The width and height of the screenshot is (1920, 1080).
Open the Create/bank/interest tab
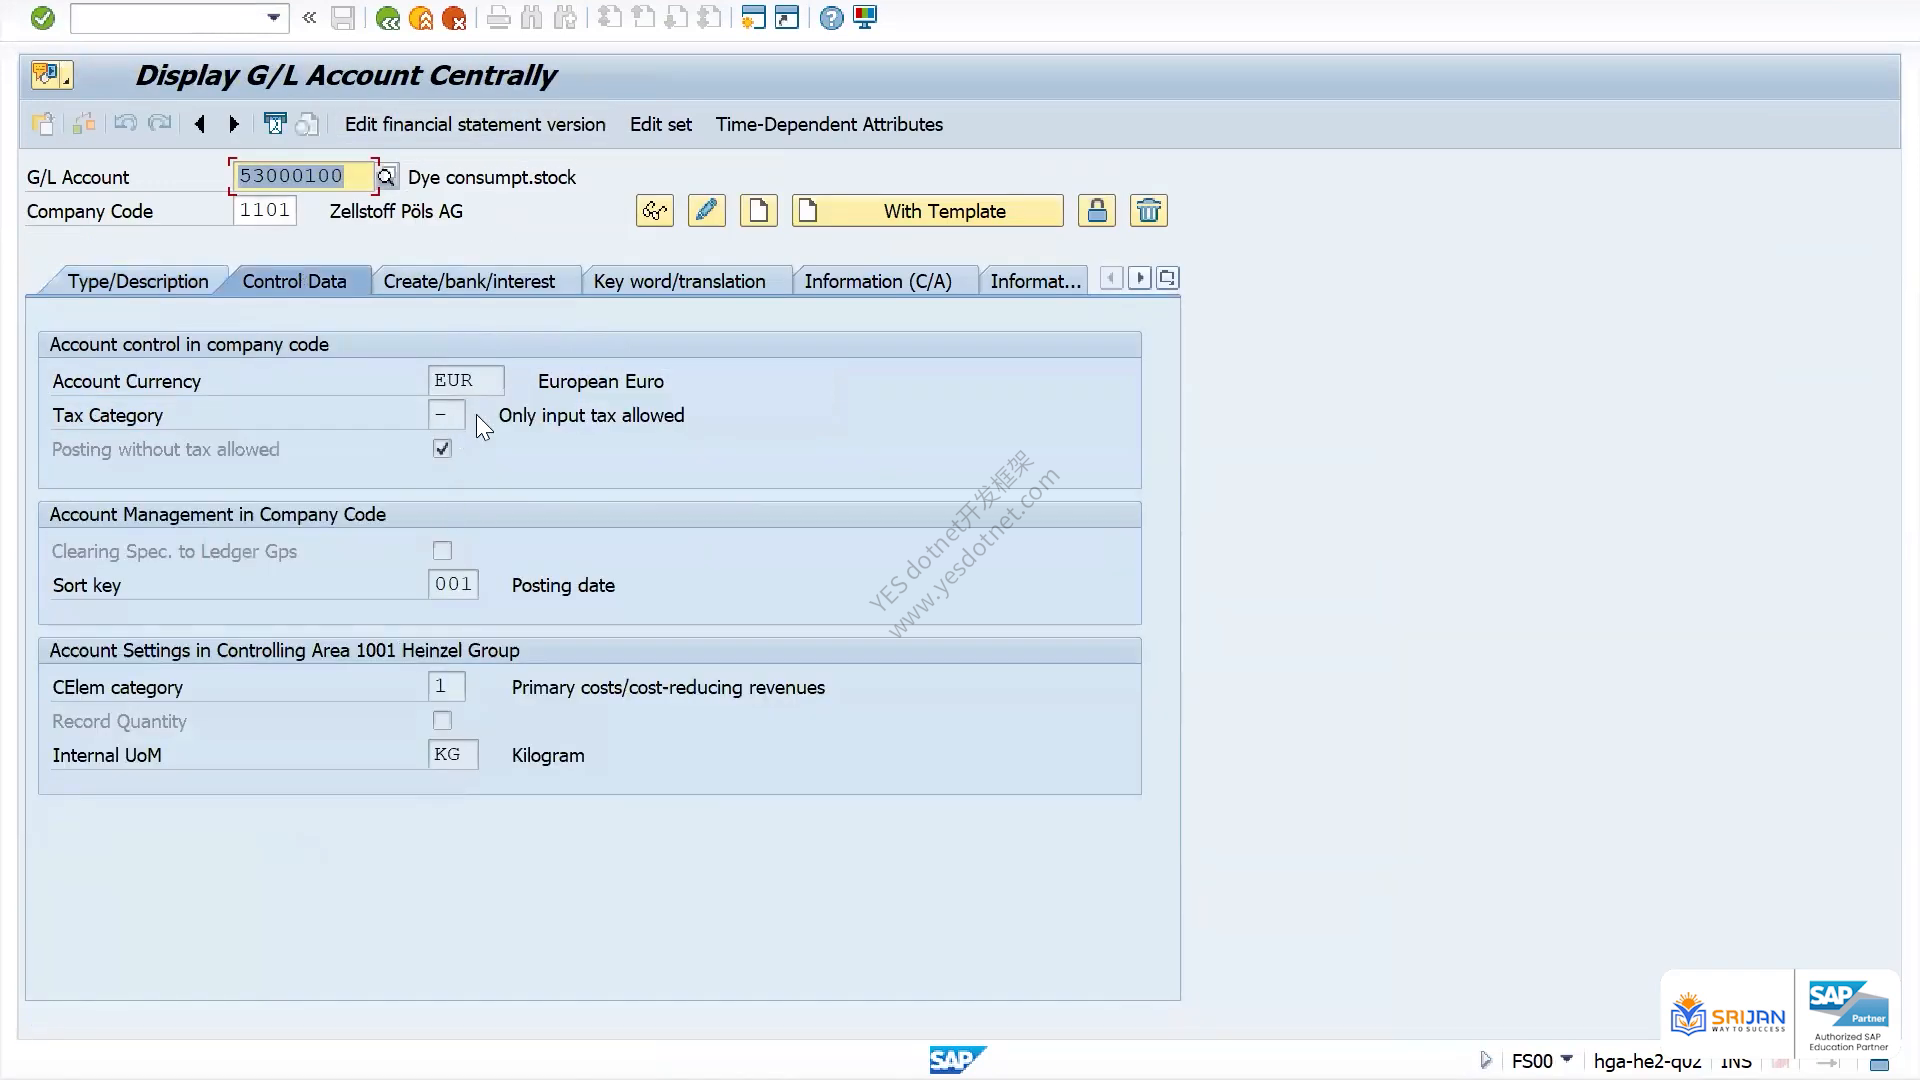pyautogui.click(x=469, y=281)
